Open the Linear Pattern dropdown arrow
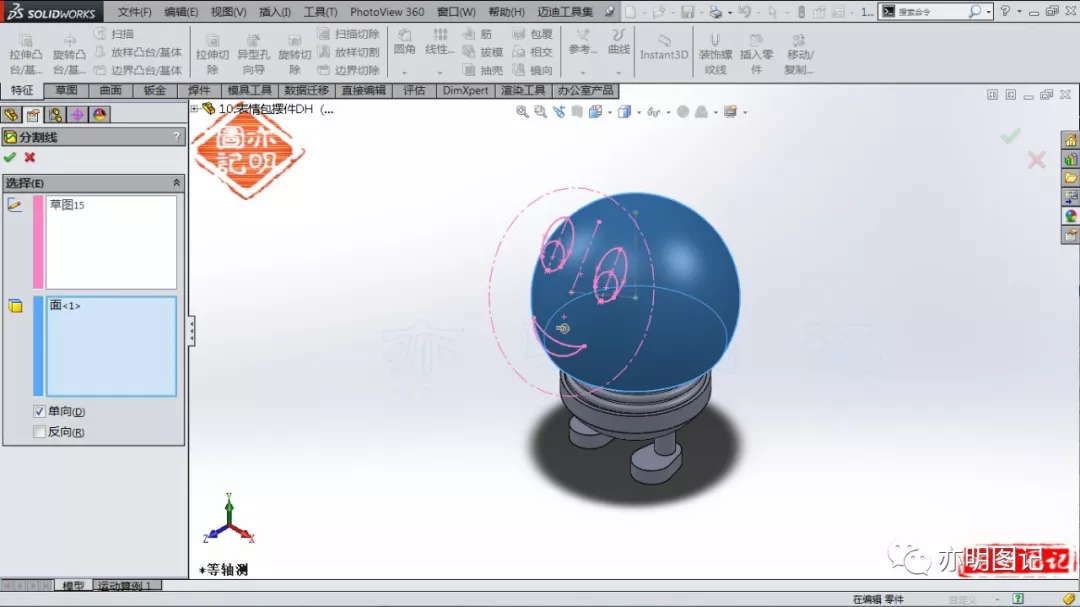 tap(440, 72)
